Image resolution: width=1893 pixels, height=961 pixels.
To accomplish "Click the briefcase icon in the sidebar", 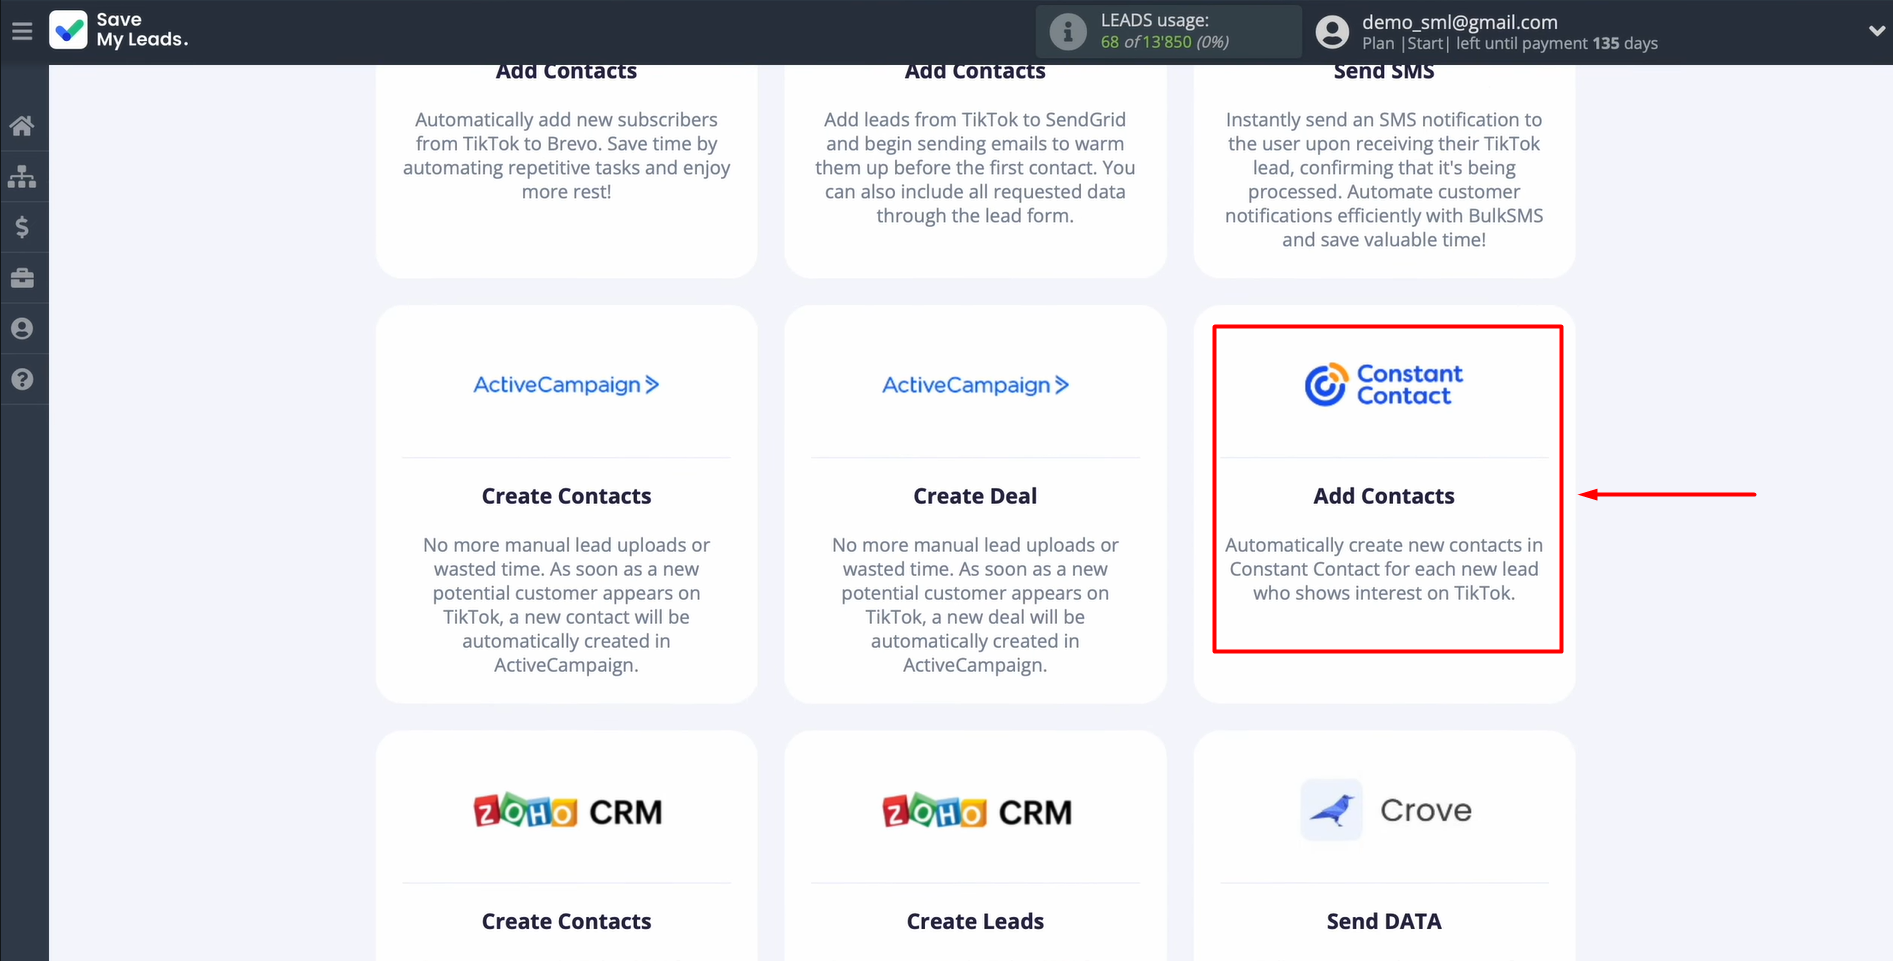I will 23,278.
